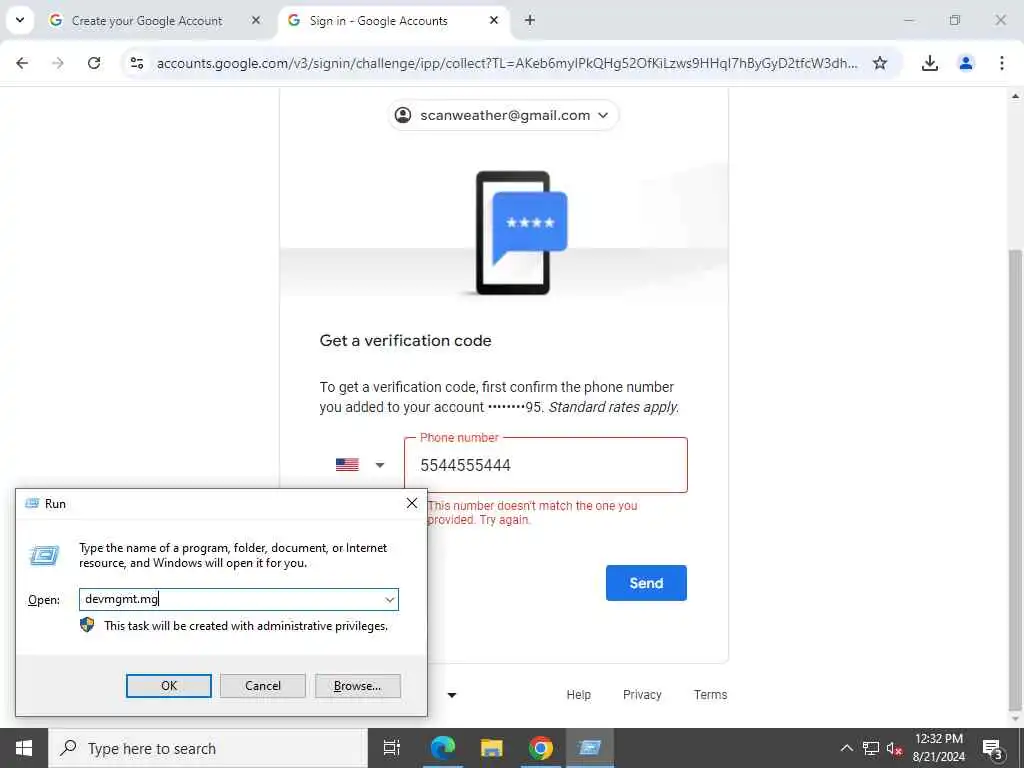Click the forward navigation arrow
Image resolution: width=1024 pixels, height=768 pixels.
tap(58, 63)
